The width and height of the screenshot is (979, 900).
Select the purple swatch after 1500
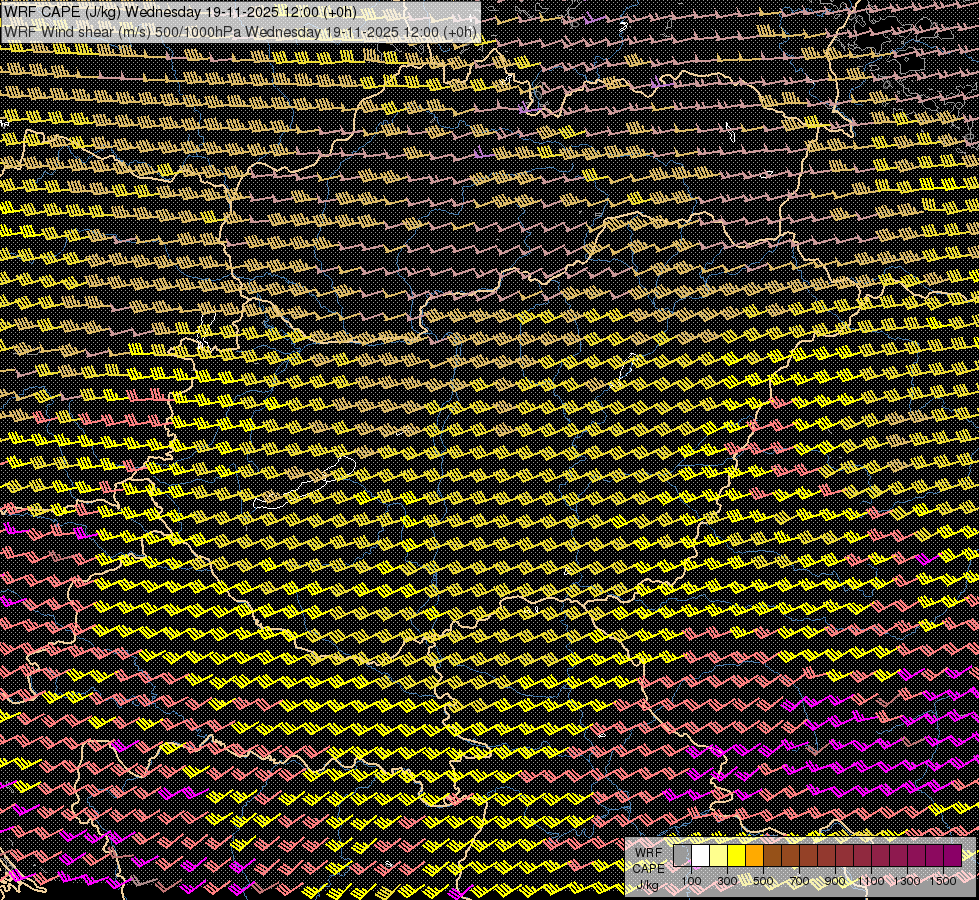(x=953, y=856)
